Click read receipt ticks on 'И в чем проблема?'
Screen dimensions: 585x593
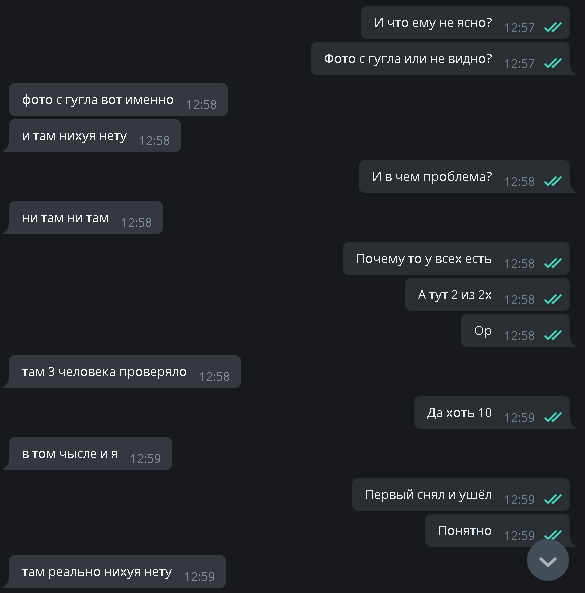tap(553, 181)
